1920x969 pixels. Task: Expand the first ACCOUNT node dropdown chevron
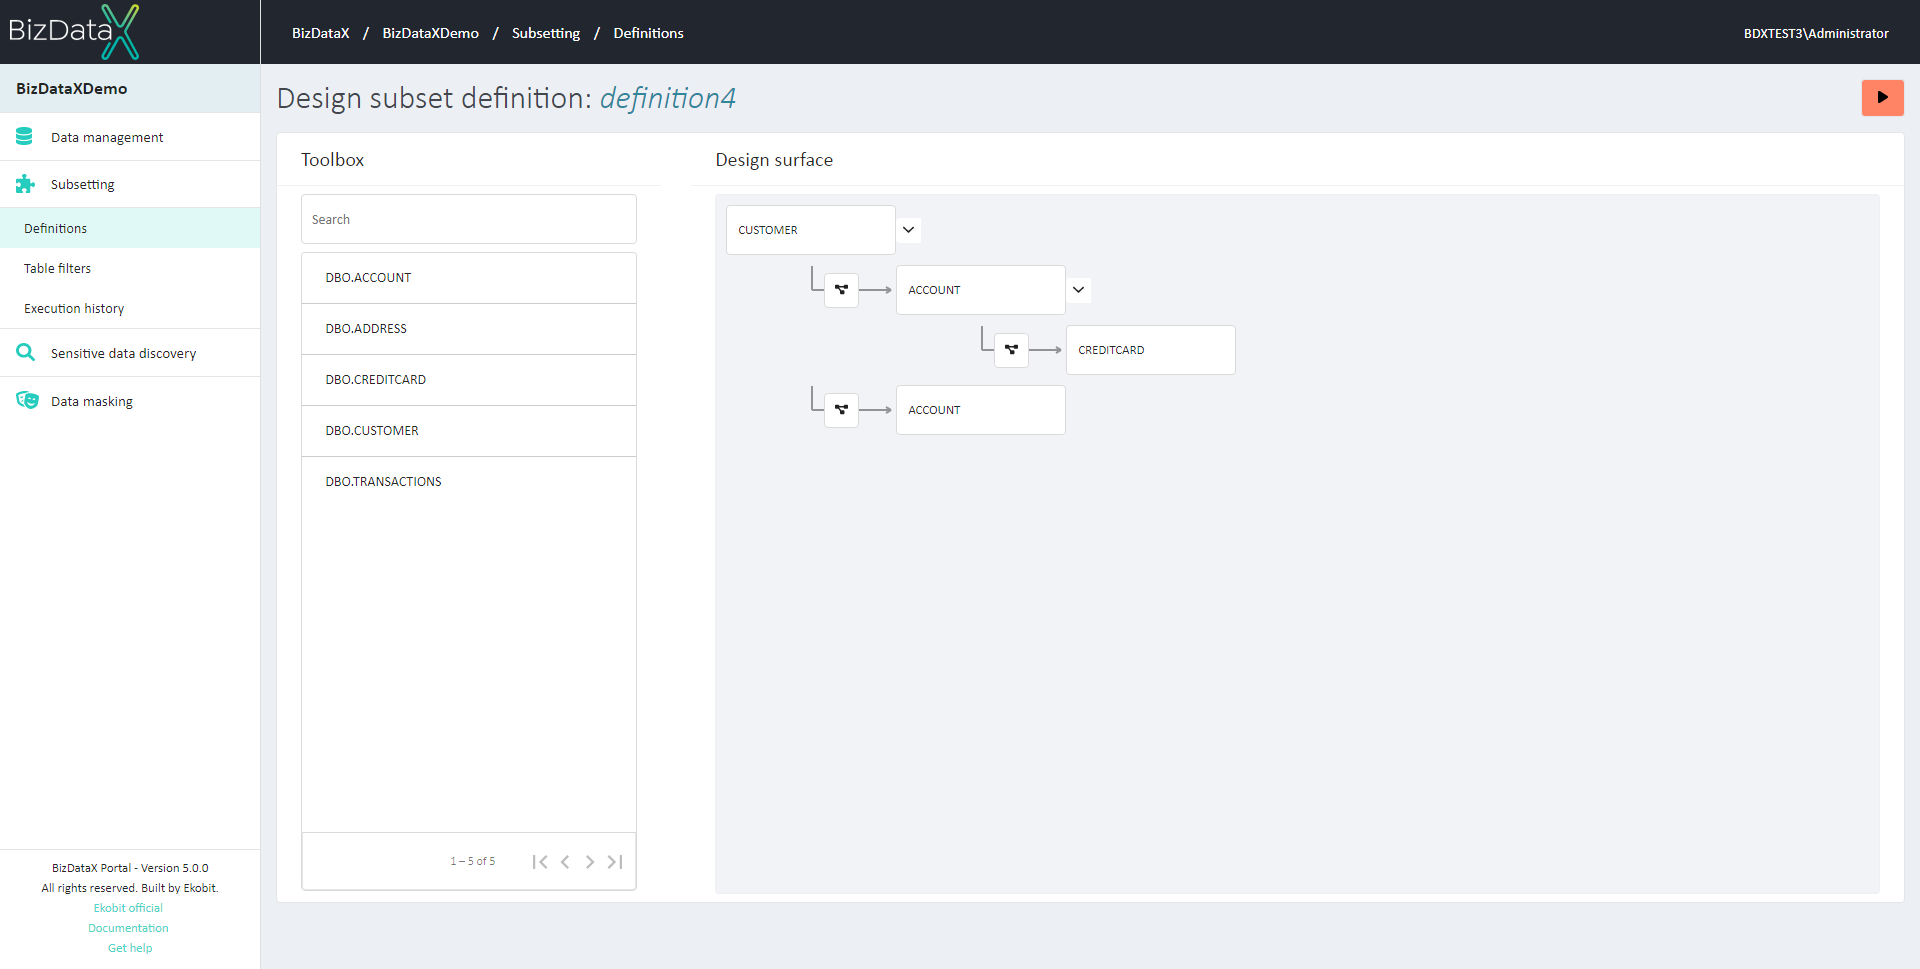click(1078, 290)
